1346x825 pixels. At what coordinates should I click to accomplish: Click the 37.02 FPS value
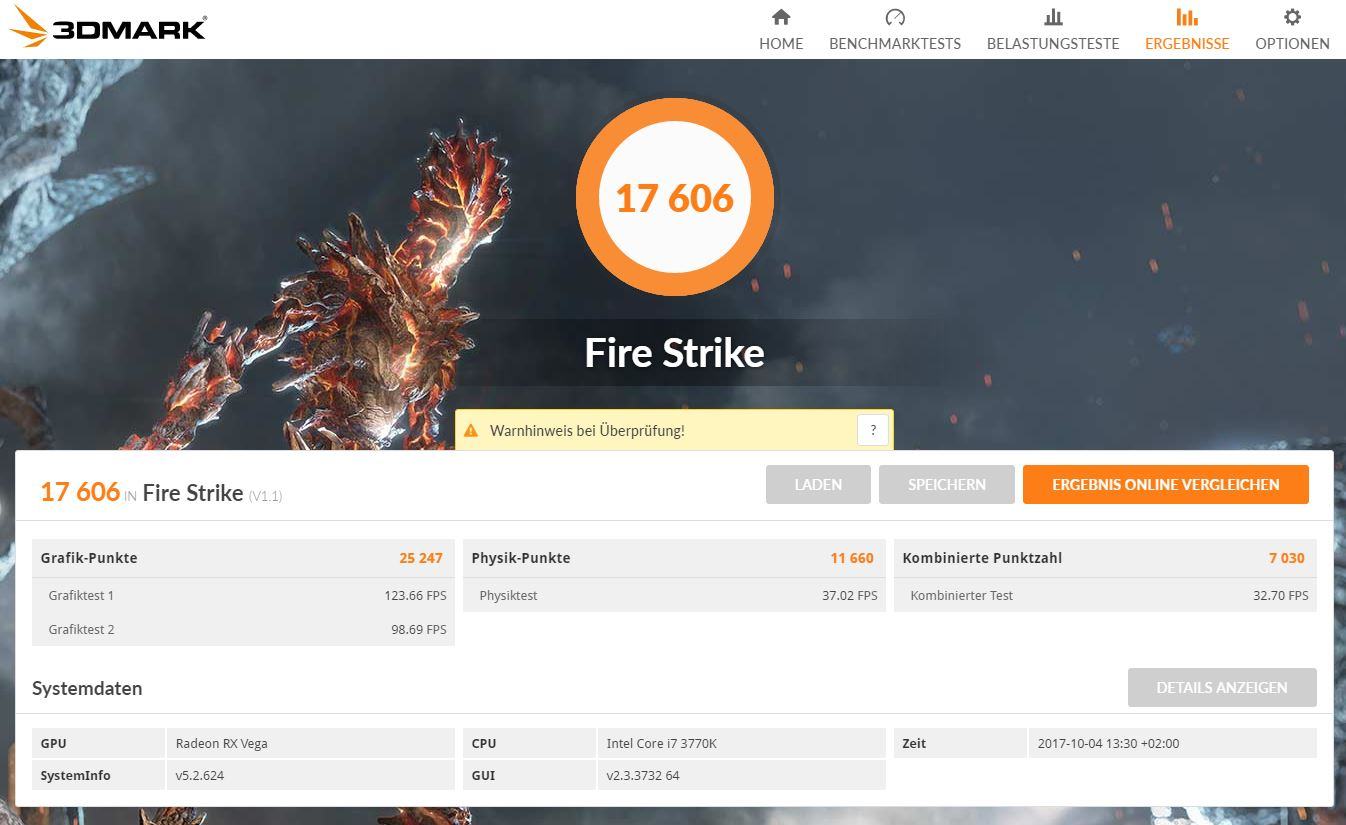(850, 595)
